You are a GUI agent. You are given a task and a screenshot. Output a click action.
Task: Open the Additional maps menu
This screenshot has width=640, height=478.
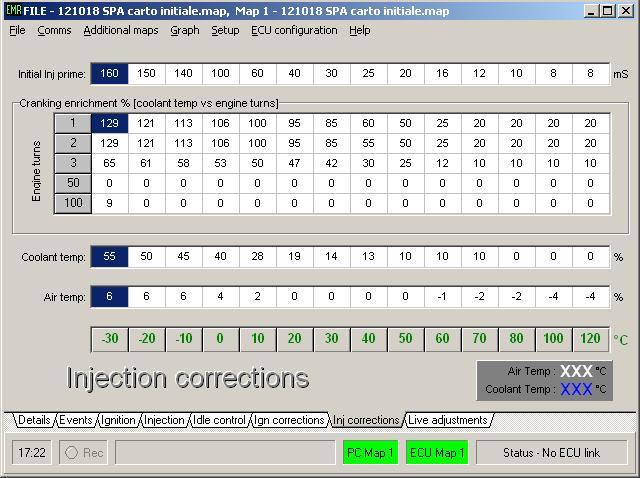[x=121, y=30]
